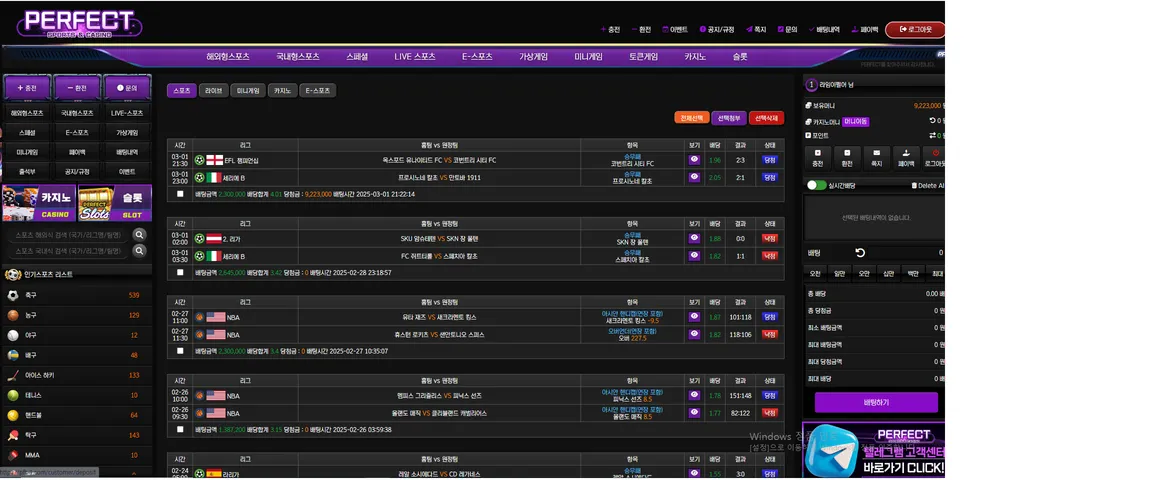The height and width of the screenshot is (480, 1152).
Task: Switch to the E-스포츠 history tab
Action: point(317,90)
